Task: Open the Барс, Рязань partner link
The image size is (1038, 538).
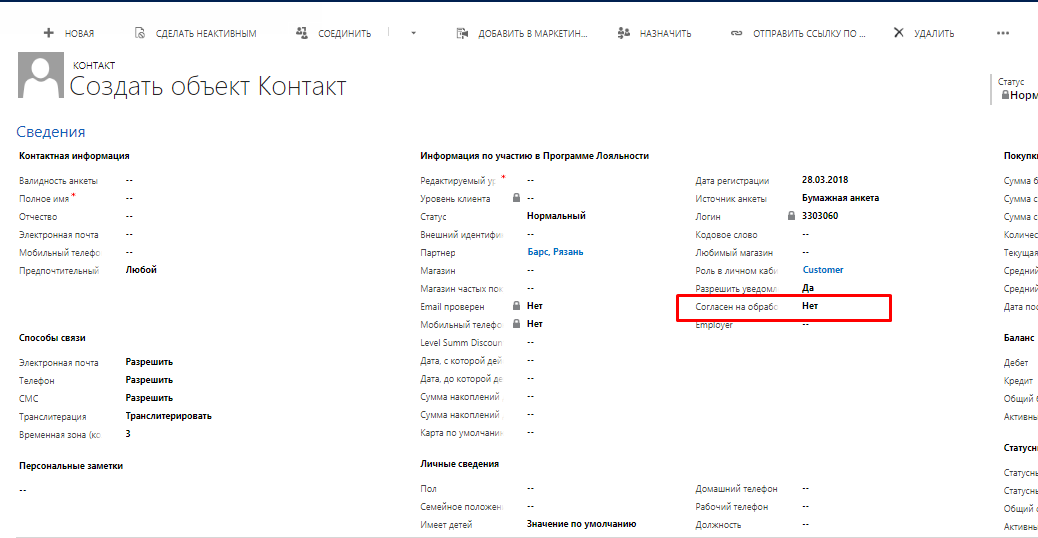Action: tap(555, 252)
